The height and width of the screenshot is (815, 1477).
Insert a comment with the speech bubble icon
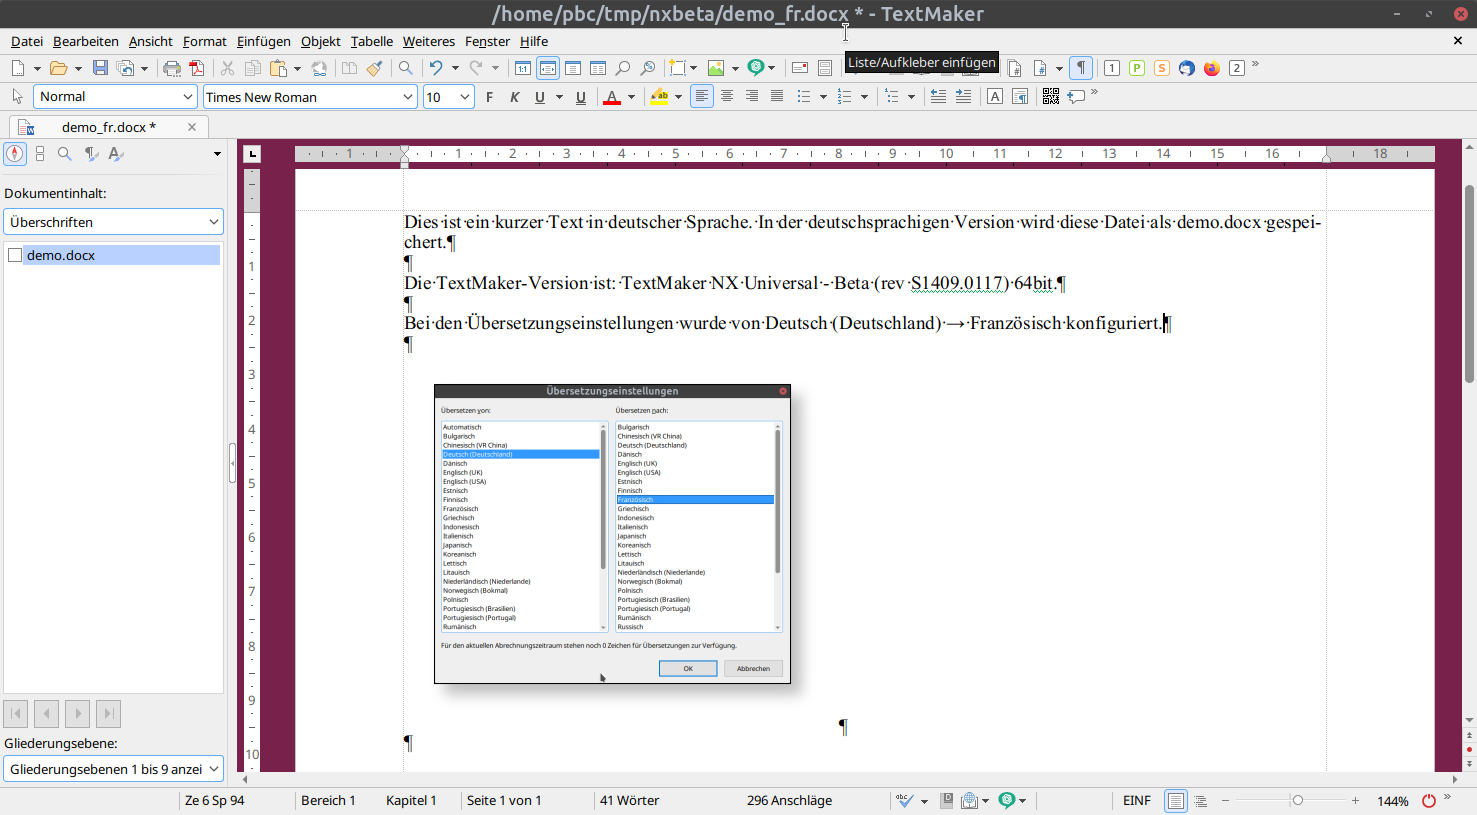tap(1076, 97)
